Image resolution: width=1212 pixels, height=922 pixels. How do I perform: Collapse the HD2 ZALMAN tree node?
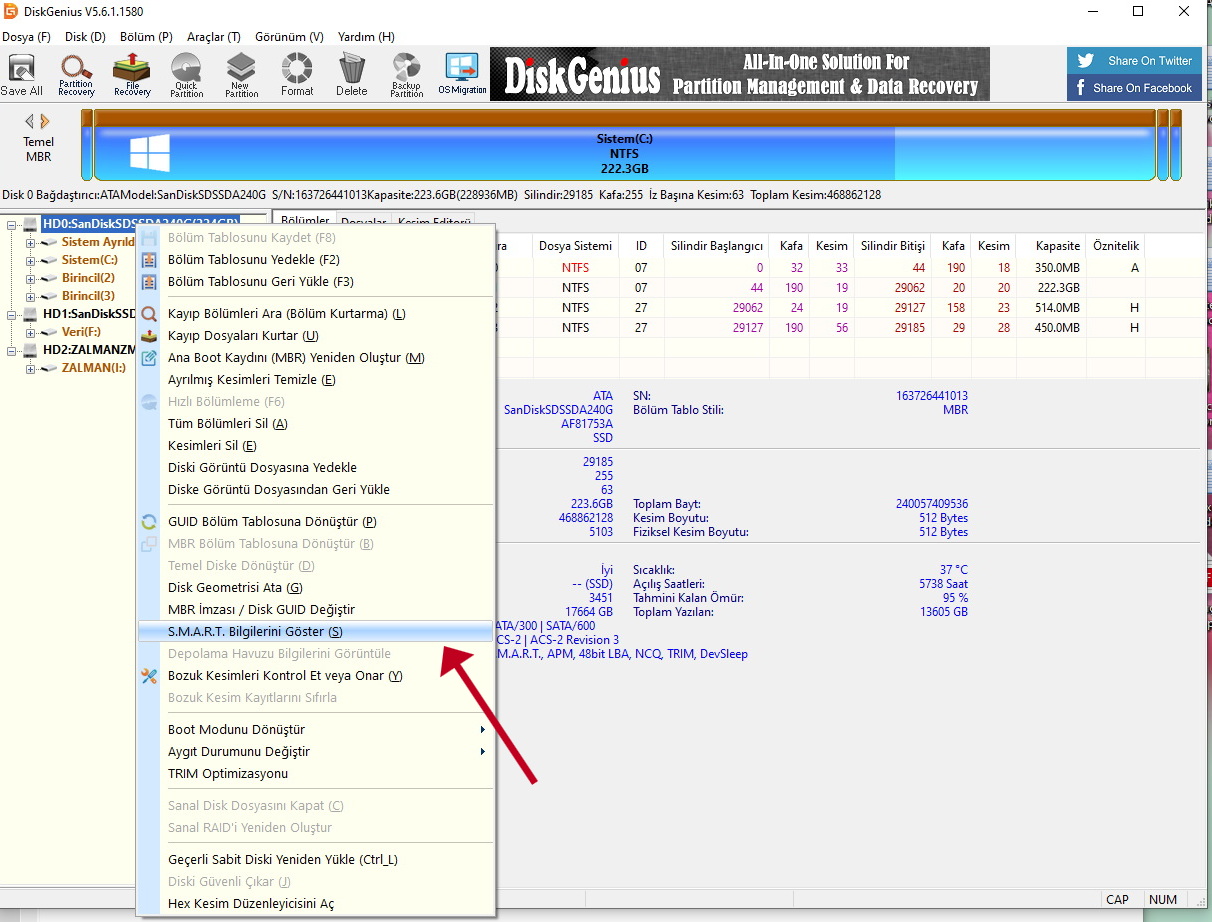pos(11,350)
